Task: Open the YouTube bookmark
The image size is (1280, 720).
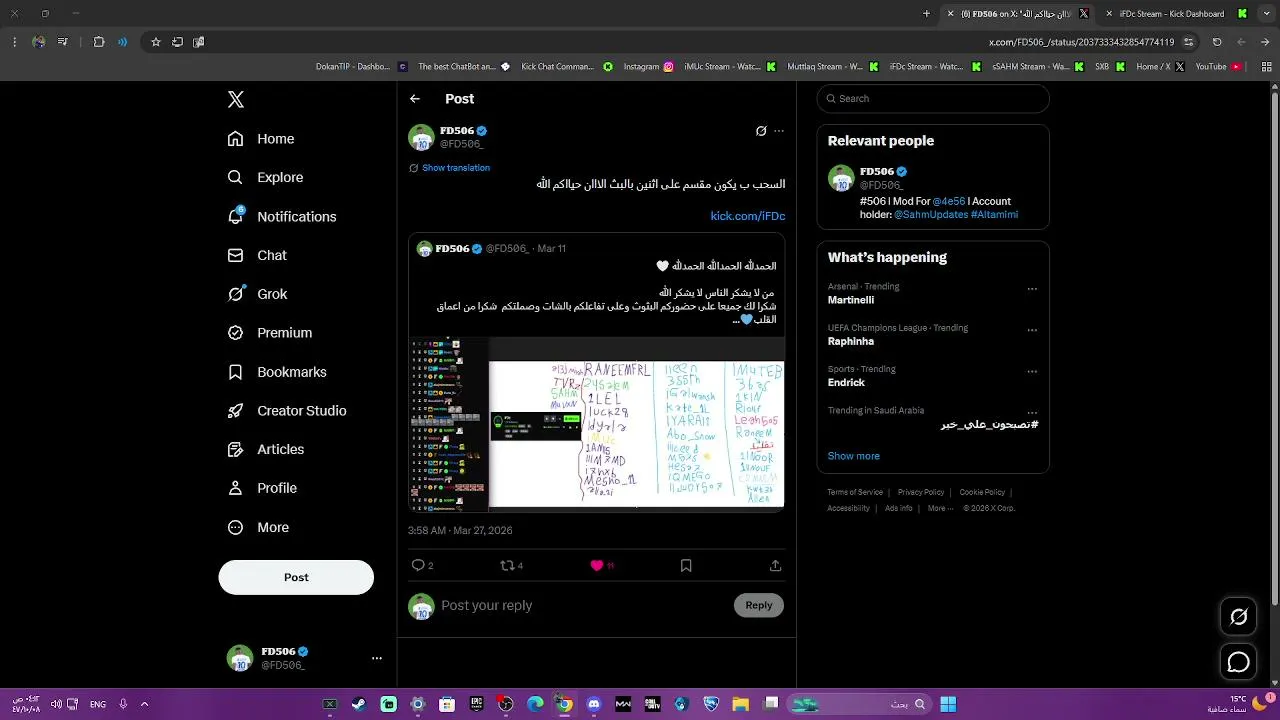Action: pos(1218,67)
